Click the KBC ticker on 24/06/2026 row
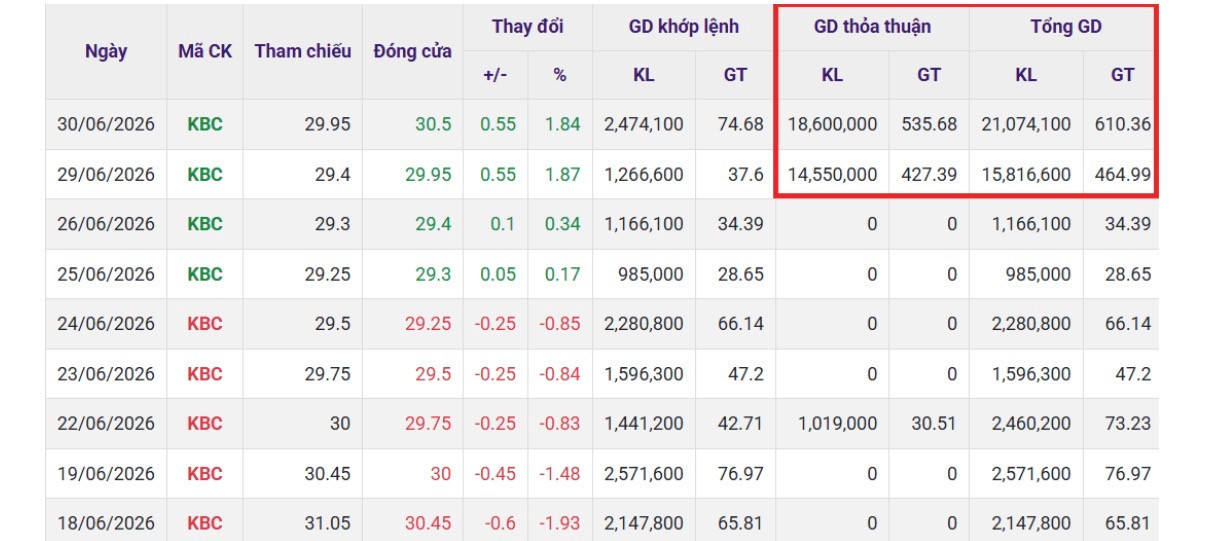Image resolution: width=1206 pixels, height=541 pixels. (205, 324)
